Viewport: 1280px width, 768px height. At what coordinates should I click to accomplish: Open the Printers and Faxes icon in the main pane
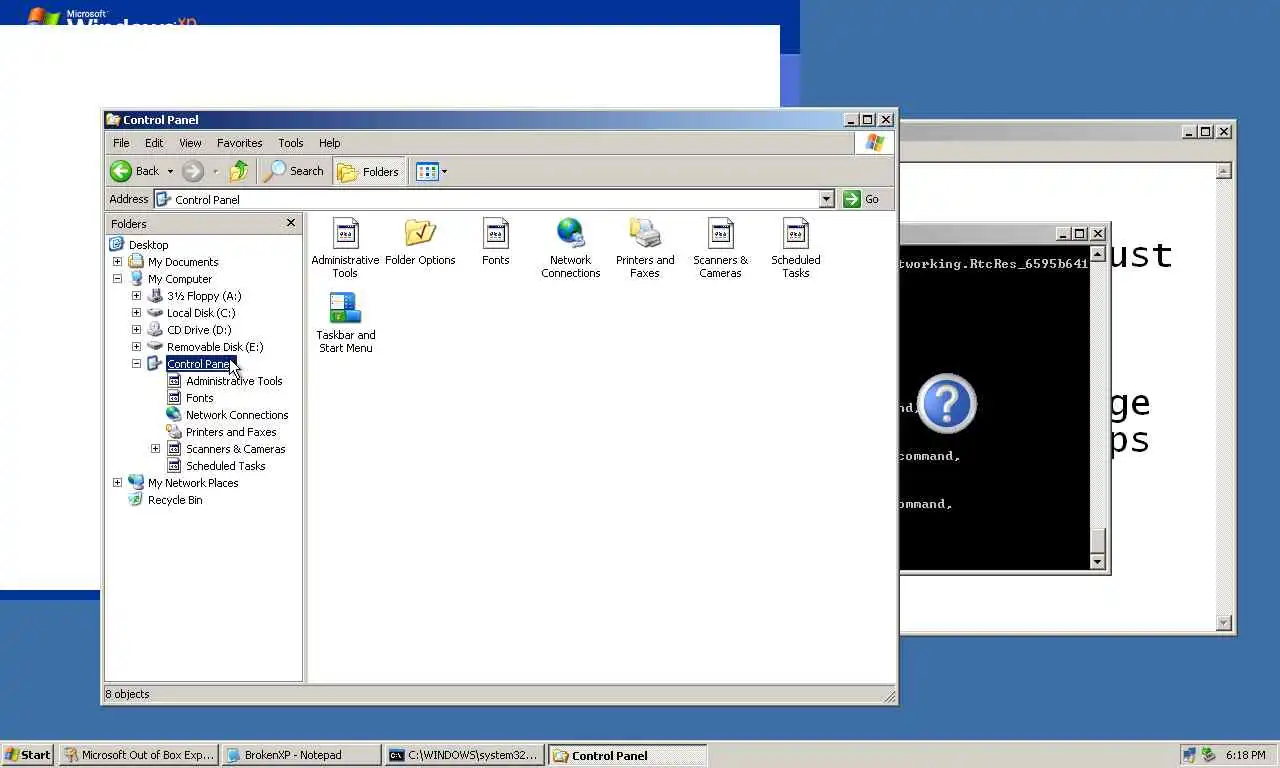click(645, 248)
